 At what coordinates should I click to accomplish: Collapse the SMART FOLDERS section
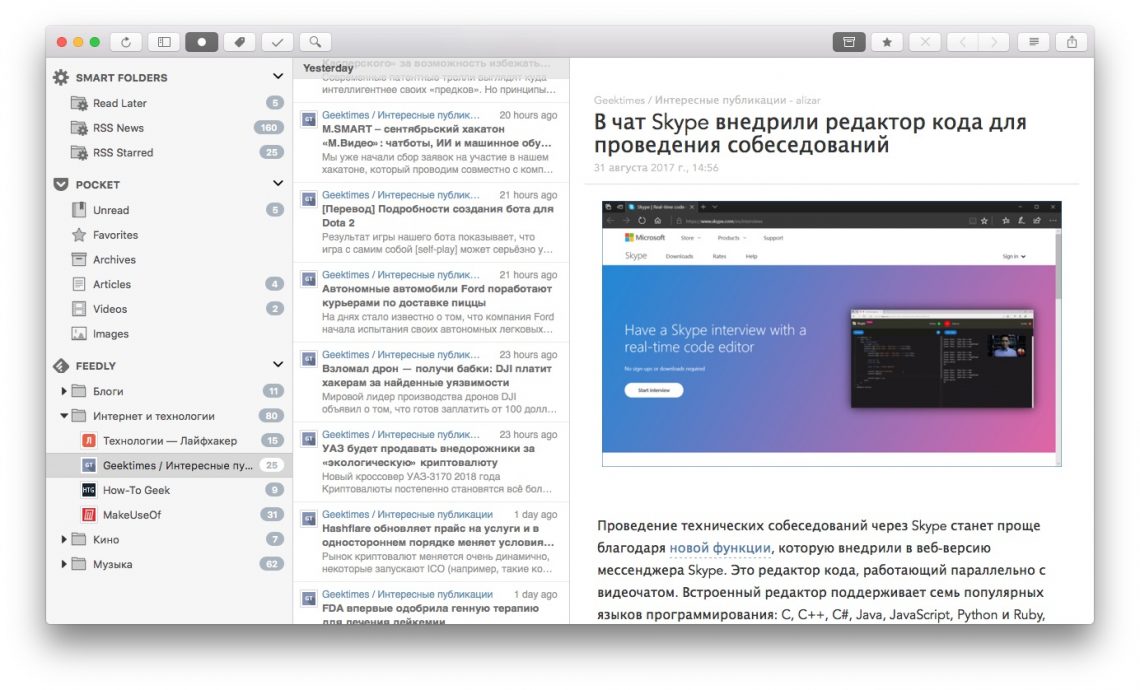coord(277,77)
